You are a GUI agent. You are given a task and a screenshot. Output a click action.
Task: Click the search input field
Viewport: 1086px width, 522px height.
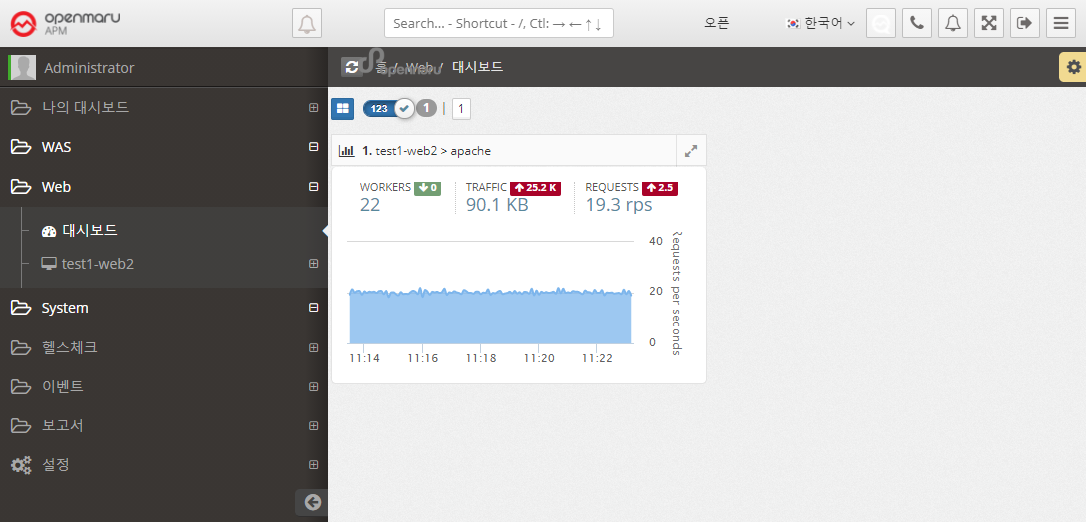(498, 23)
